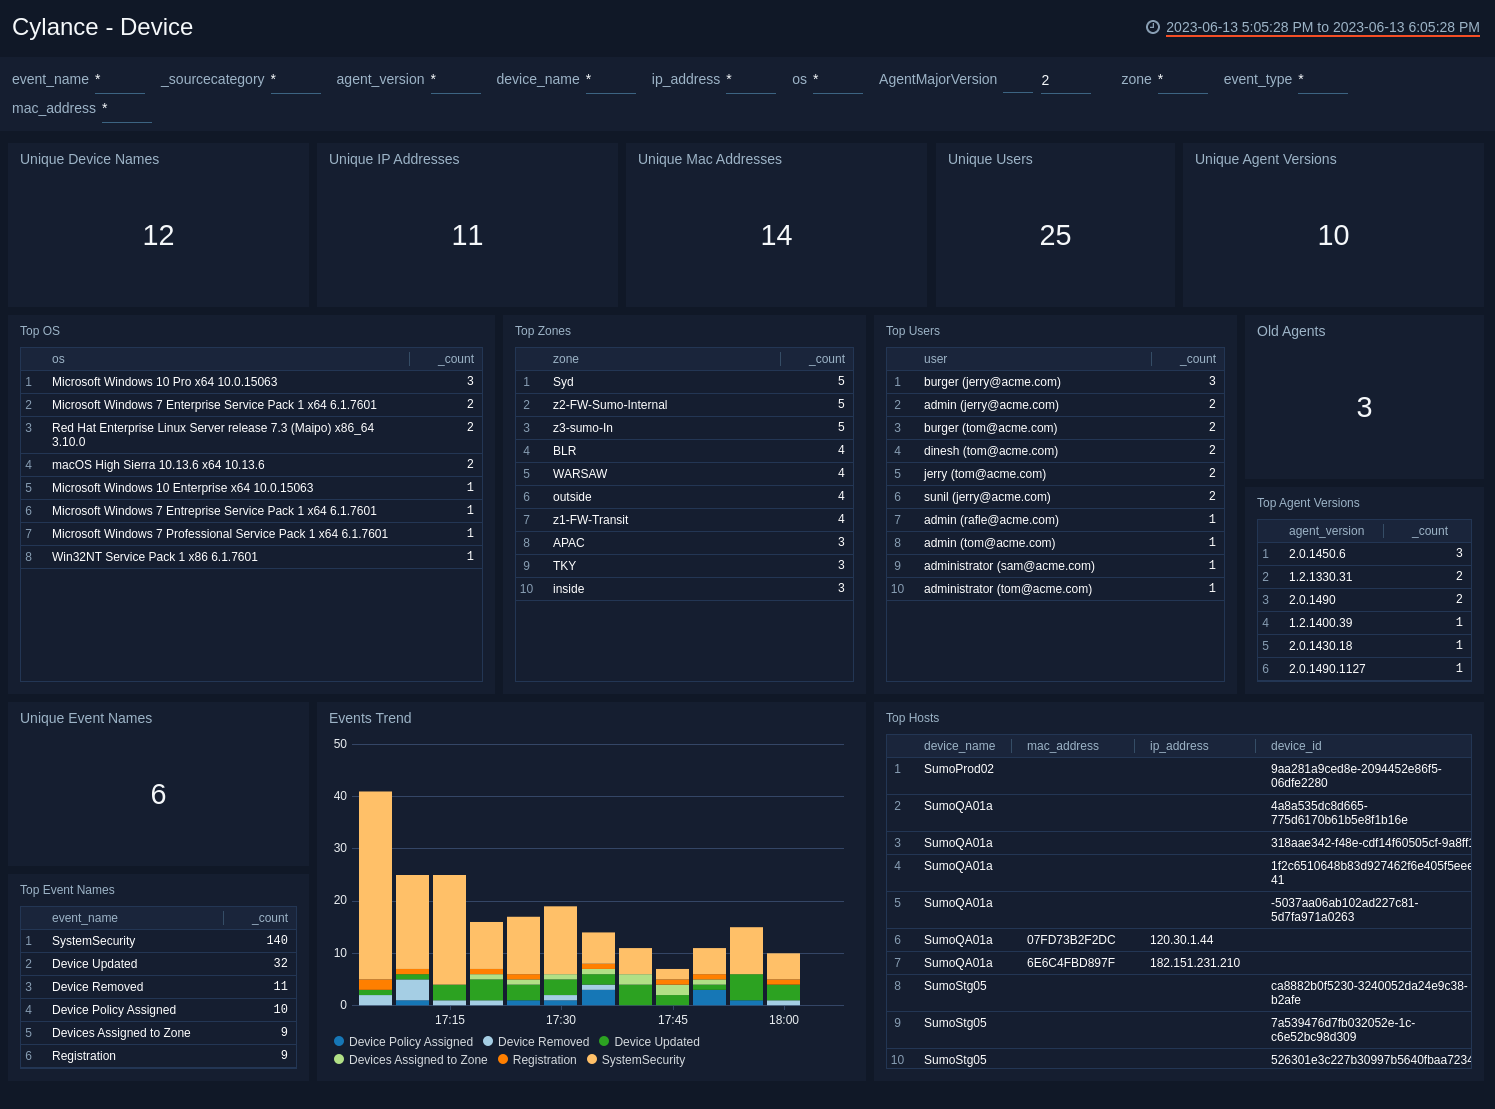This screenshot has width=1495, height=1109.
Task: Click burger (jerry@acme.com) in Top Users
Action: [991, 381]
